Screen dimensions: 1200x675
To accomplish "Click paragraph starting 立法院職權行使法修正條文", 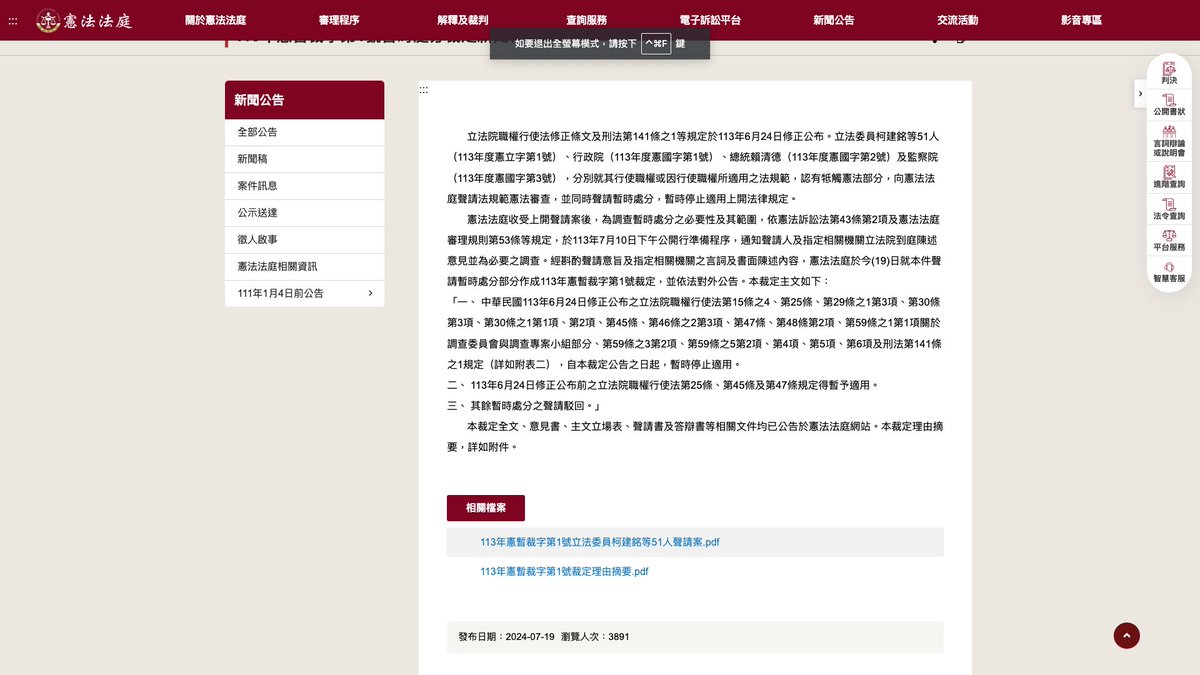I will click(x=694, y=167).
